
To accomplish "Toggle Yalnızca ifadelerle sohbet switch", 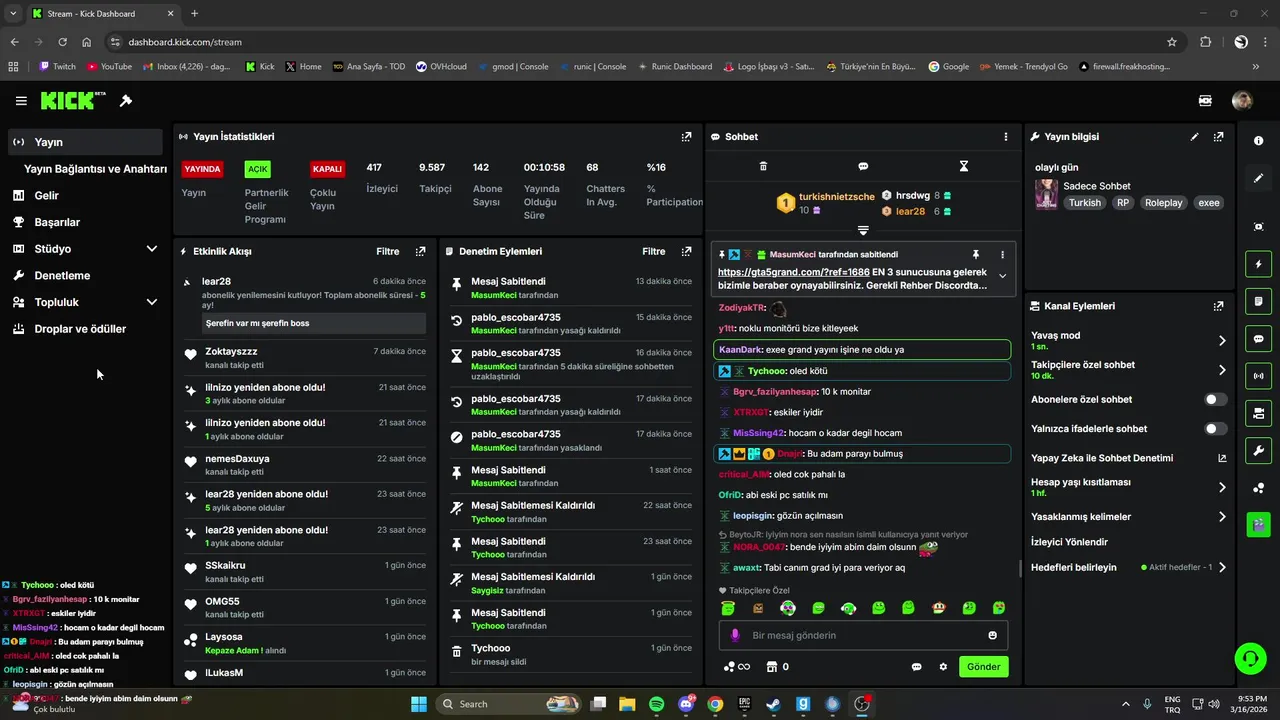I will coord(1215,429).
